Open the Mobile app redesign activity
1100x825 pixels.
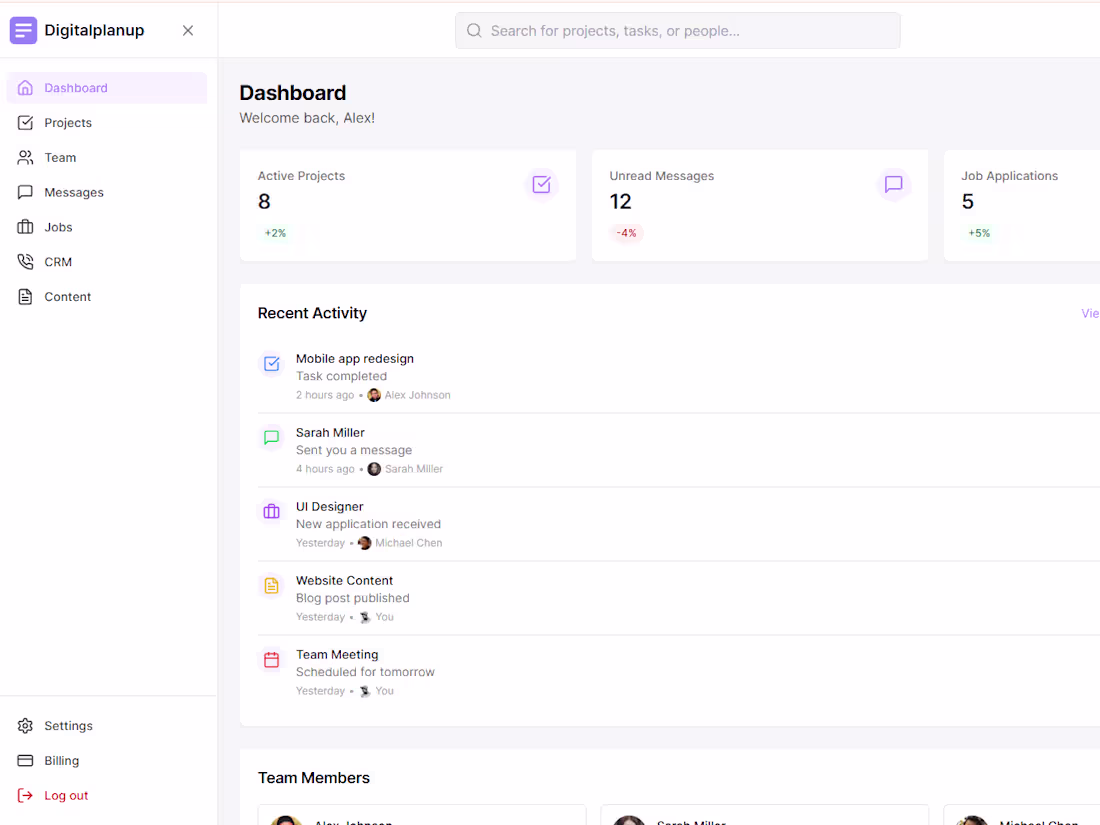point(355,358)
